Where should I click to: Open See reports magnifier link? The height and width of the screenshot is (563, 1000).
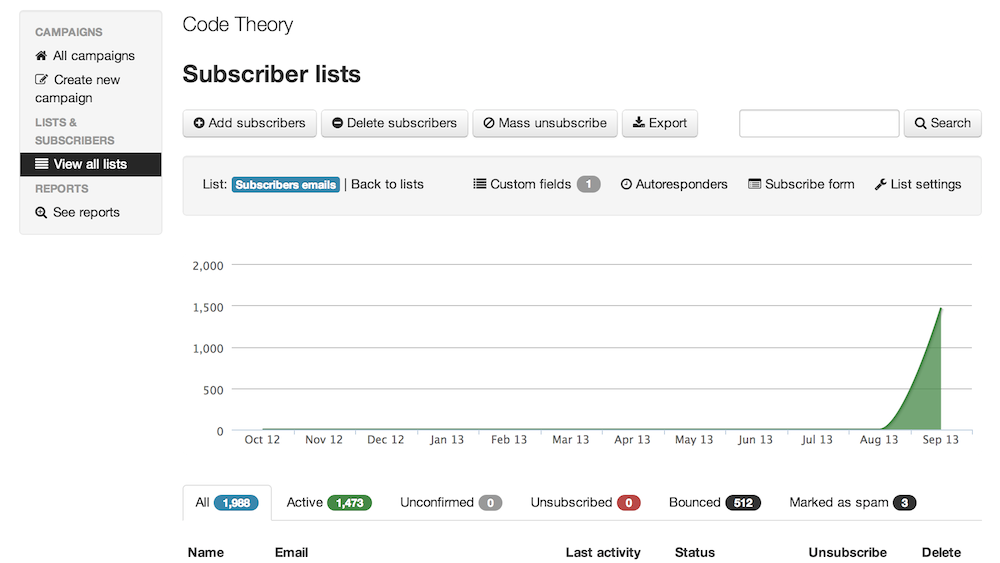[77, 212]
